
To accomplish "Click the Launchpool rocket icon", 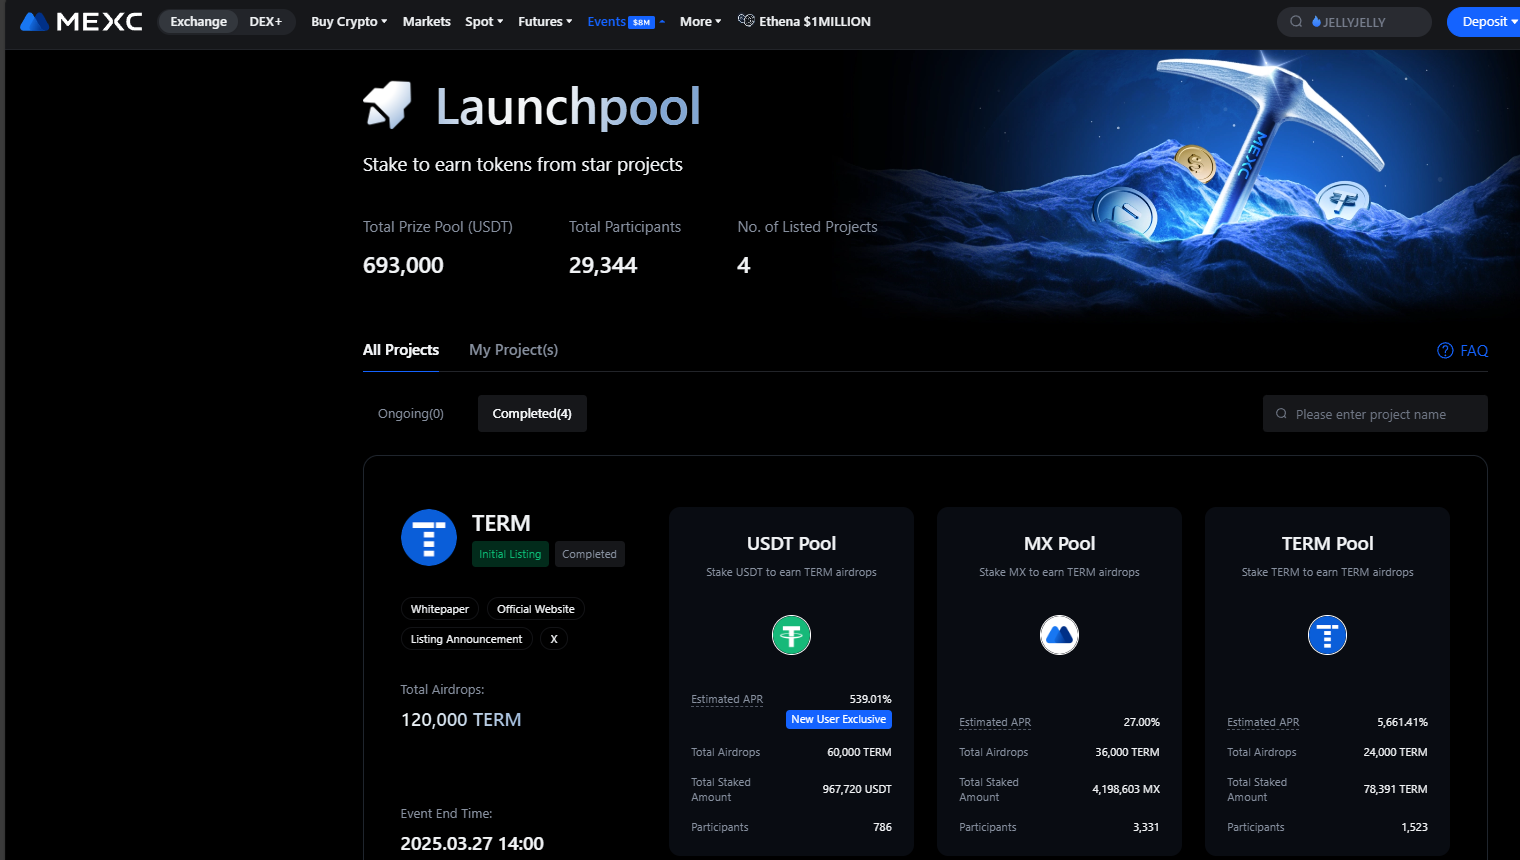I will pyautogui.click(x=388, y=105).
